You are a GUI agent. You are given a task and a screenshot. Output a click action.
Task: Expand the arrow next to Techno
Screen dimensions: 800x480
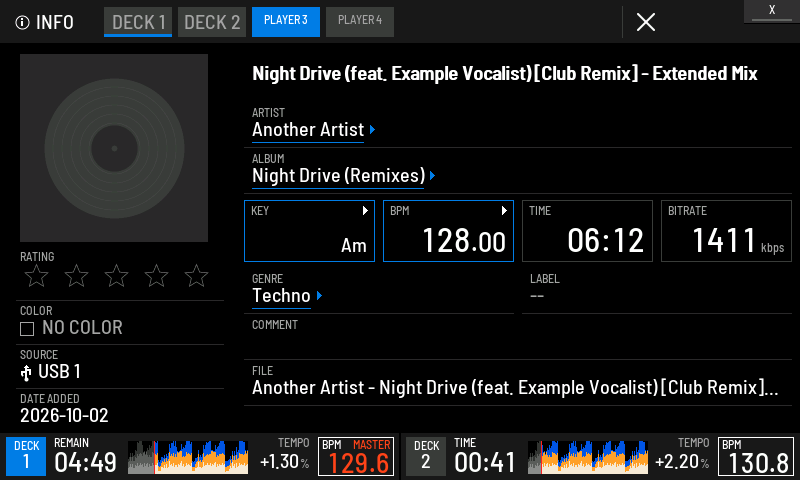pos(319,295)
